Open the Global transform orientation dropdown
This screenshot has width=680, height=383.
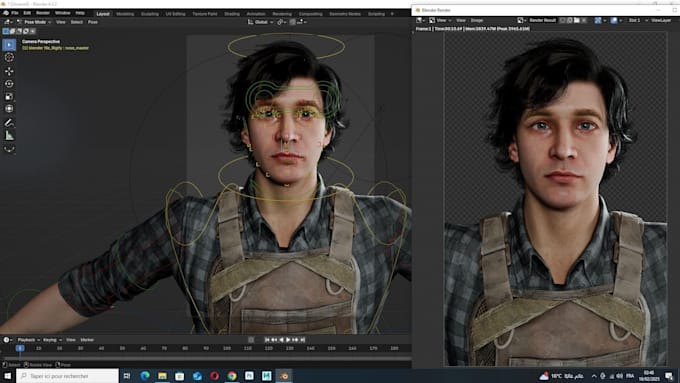pos(260,22)
